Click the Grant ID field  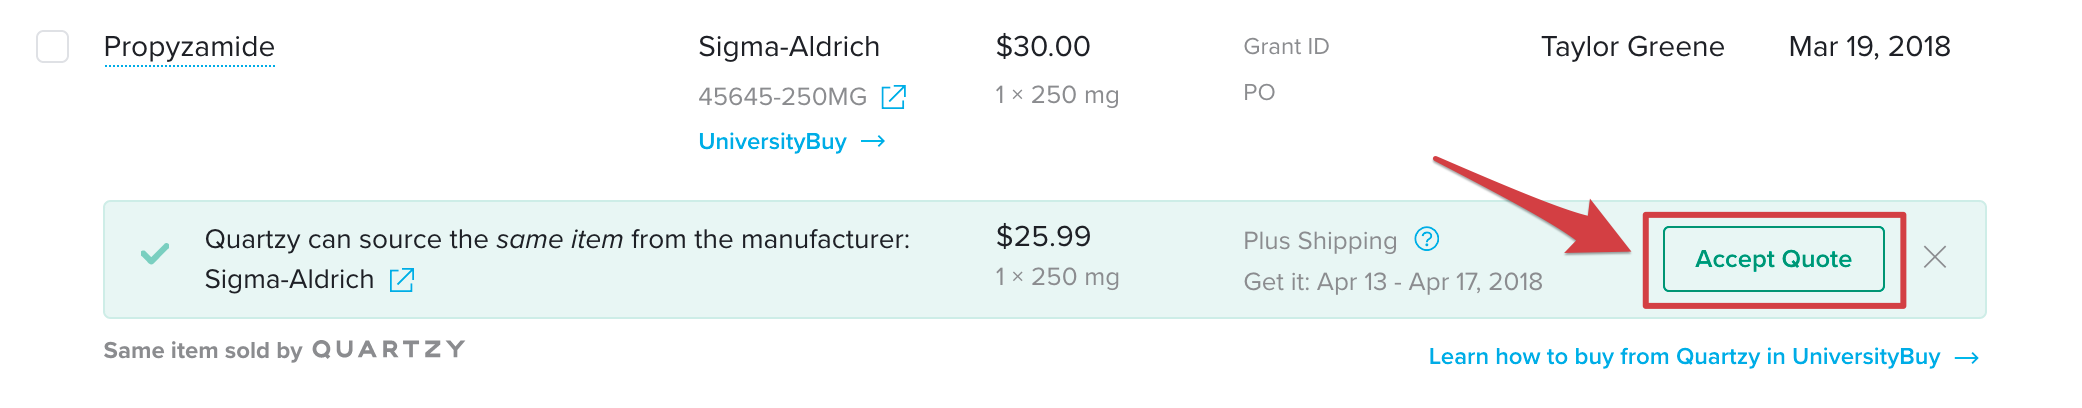pyautogui.click(x=1286, y=47)
